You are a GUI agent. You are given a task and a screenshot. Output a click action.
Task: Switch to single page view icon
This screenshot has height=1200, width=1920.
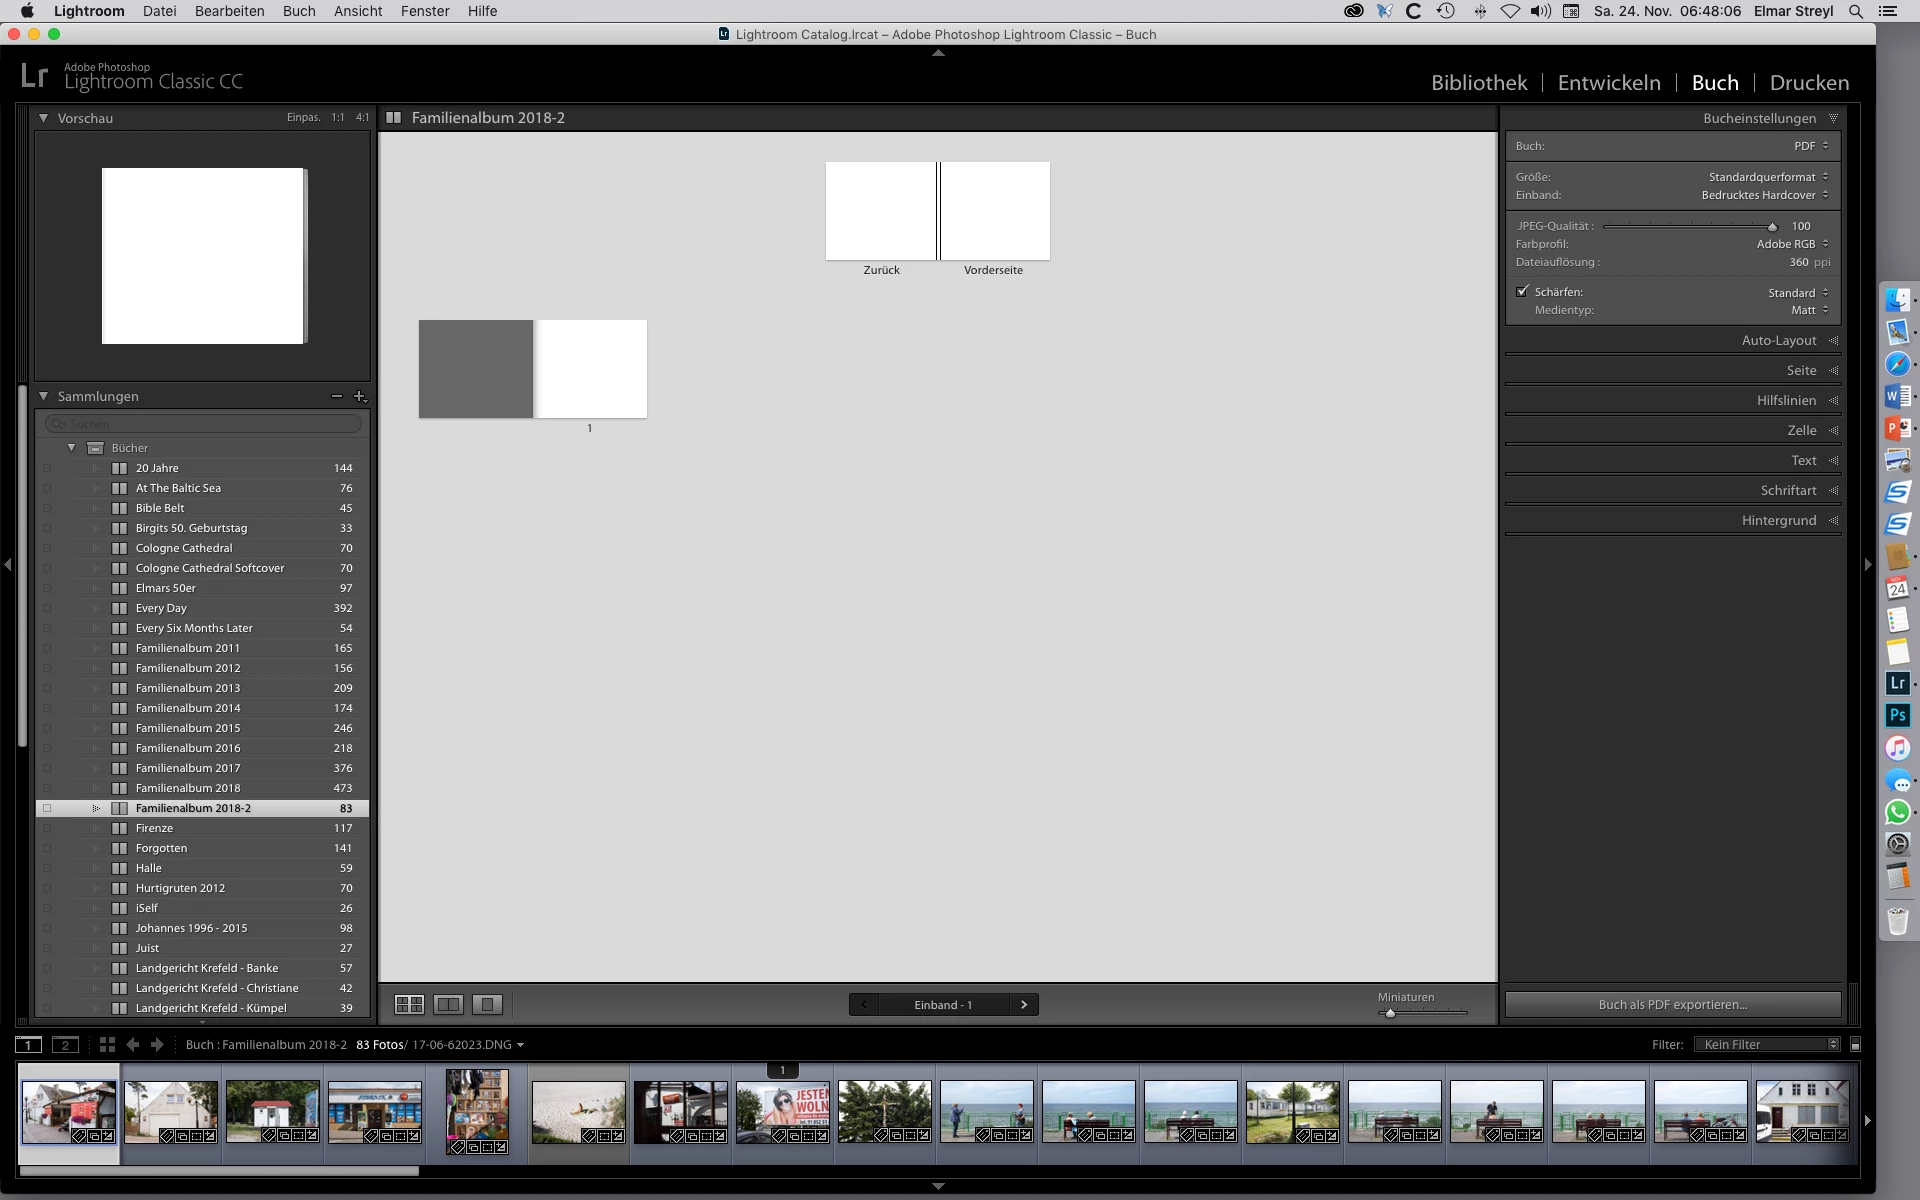[487, 1004]
